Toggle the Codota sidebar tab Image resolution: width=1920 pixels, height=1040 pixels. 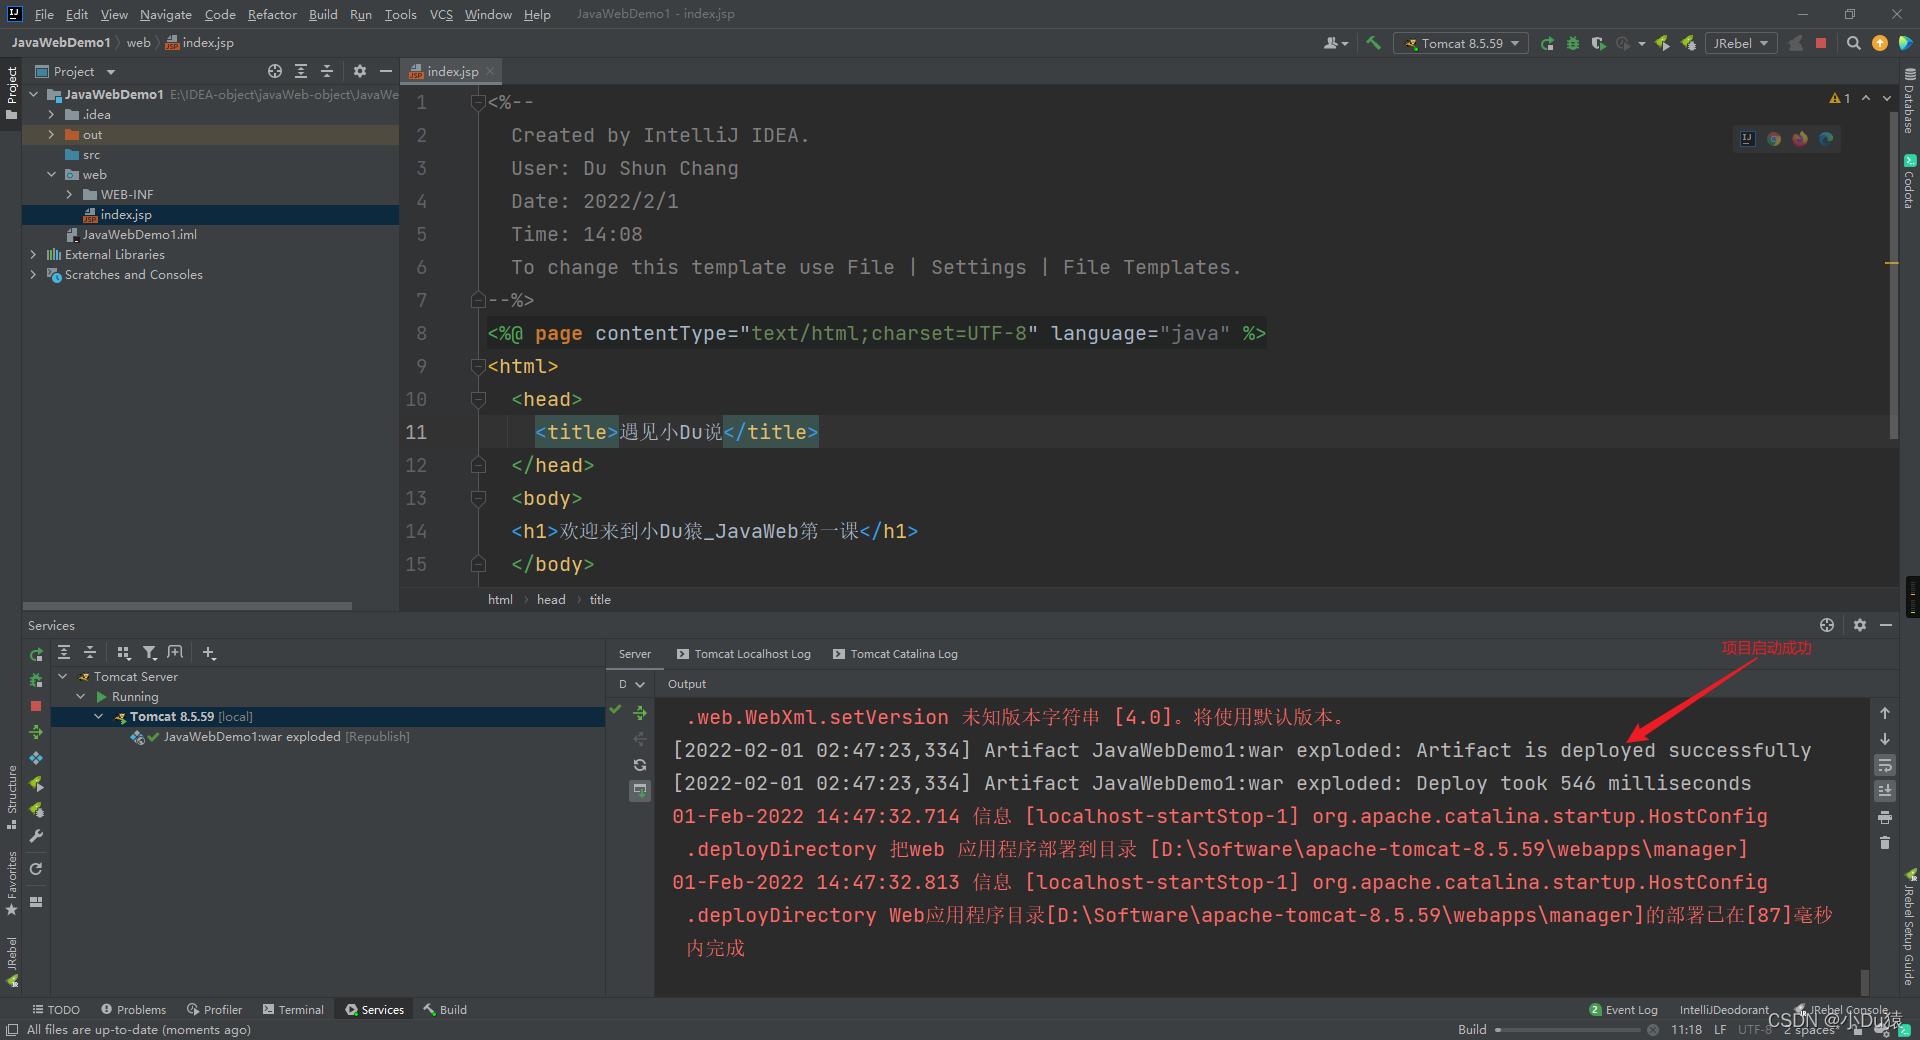[x=1909, y=181]
